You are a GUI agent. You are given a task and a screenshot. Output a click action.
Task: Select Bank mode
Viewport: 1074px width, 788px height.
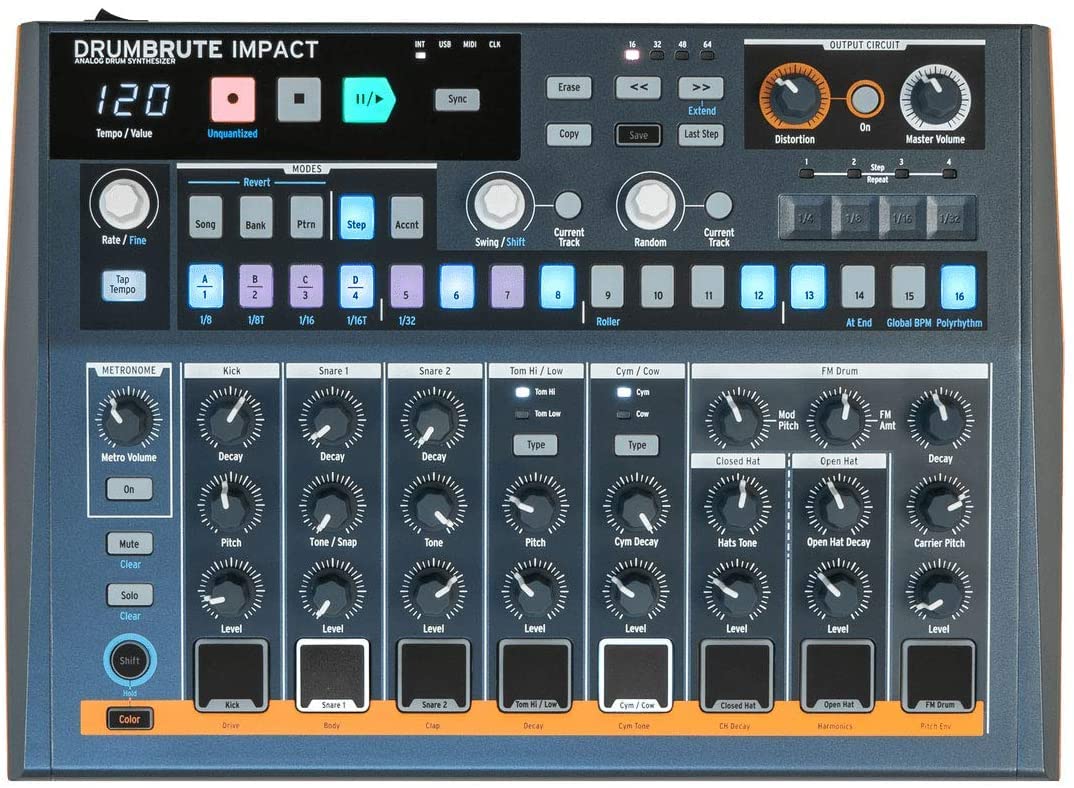pos(255,218)
